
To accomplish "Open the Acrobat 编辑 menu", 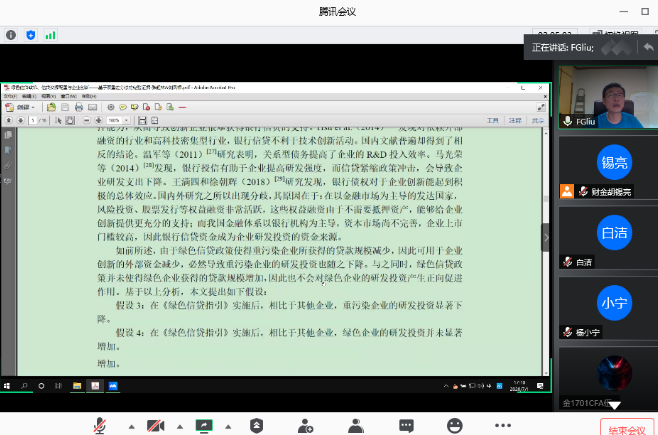I will (x=29, y=96).
